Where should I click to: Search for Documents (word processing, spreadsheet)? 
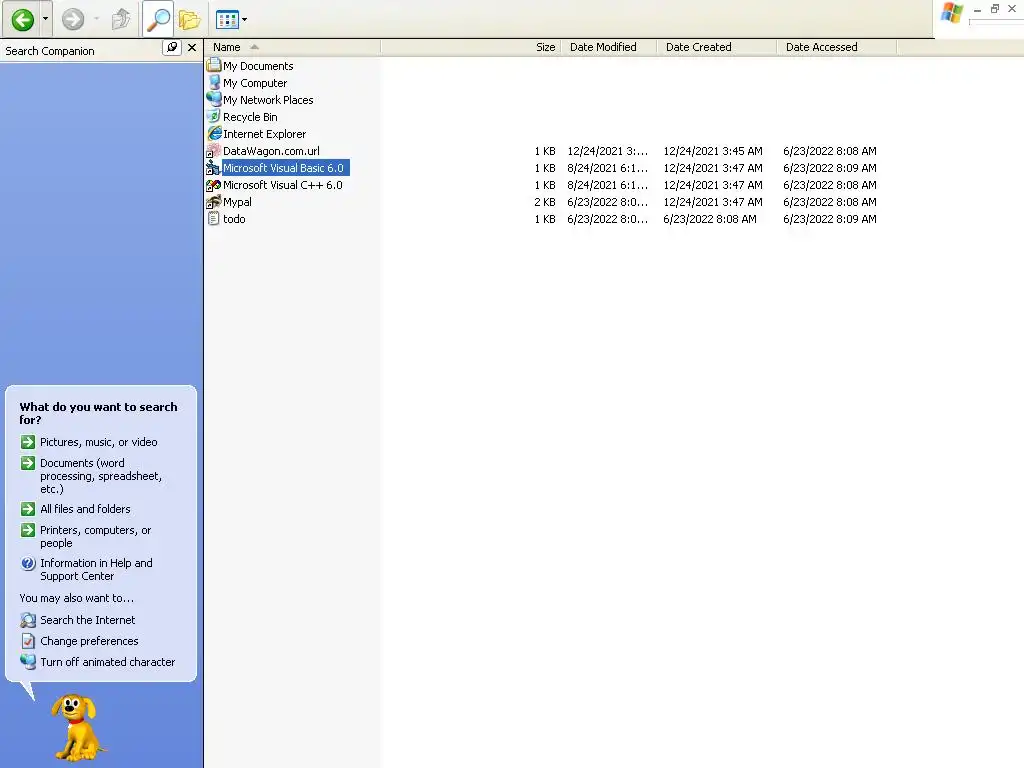tap(101, 475)
